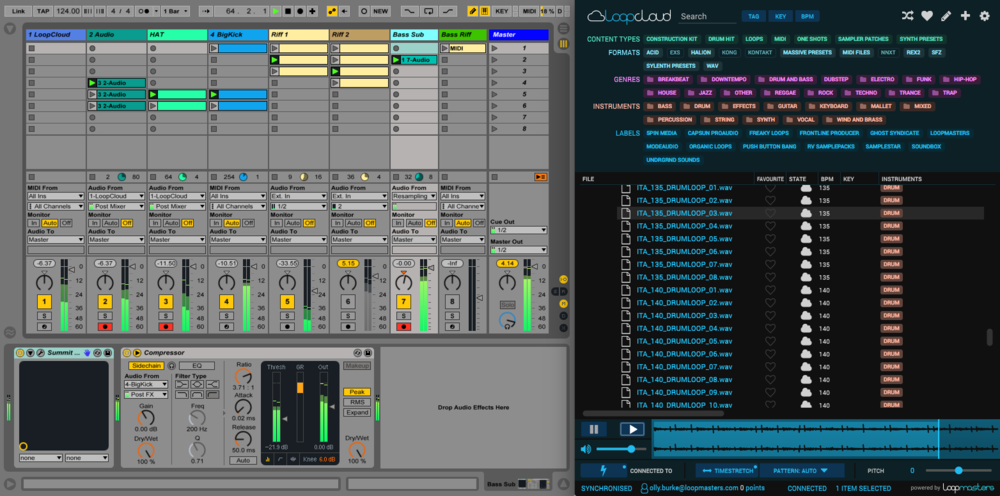Click the NEW button in the transport
This screenshot has width=1000, height=496.
coord(381,11)
